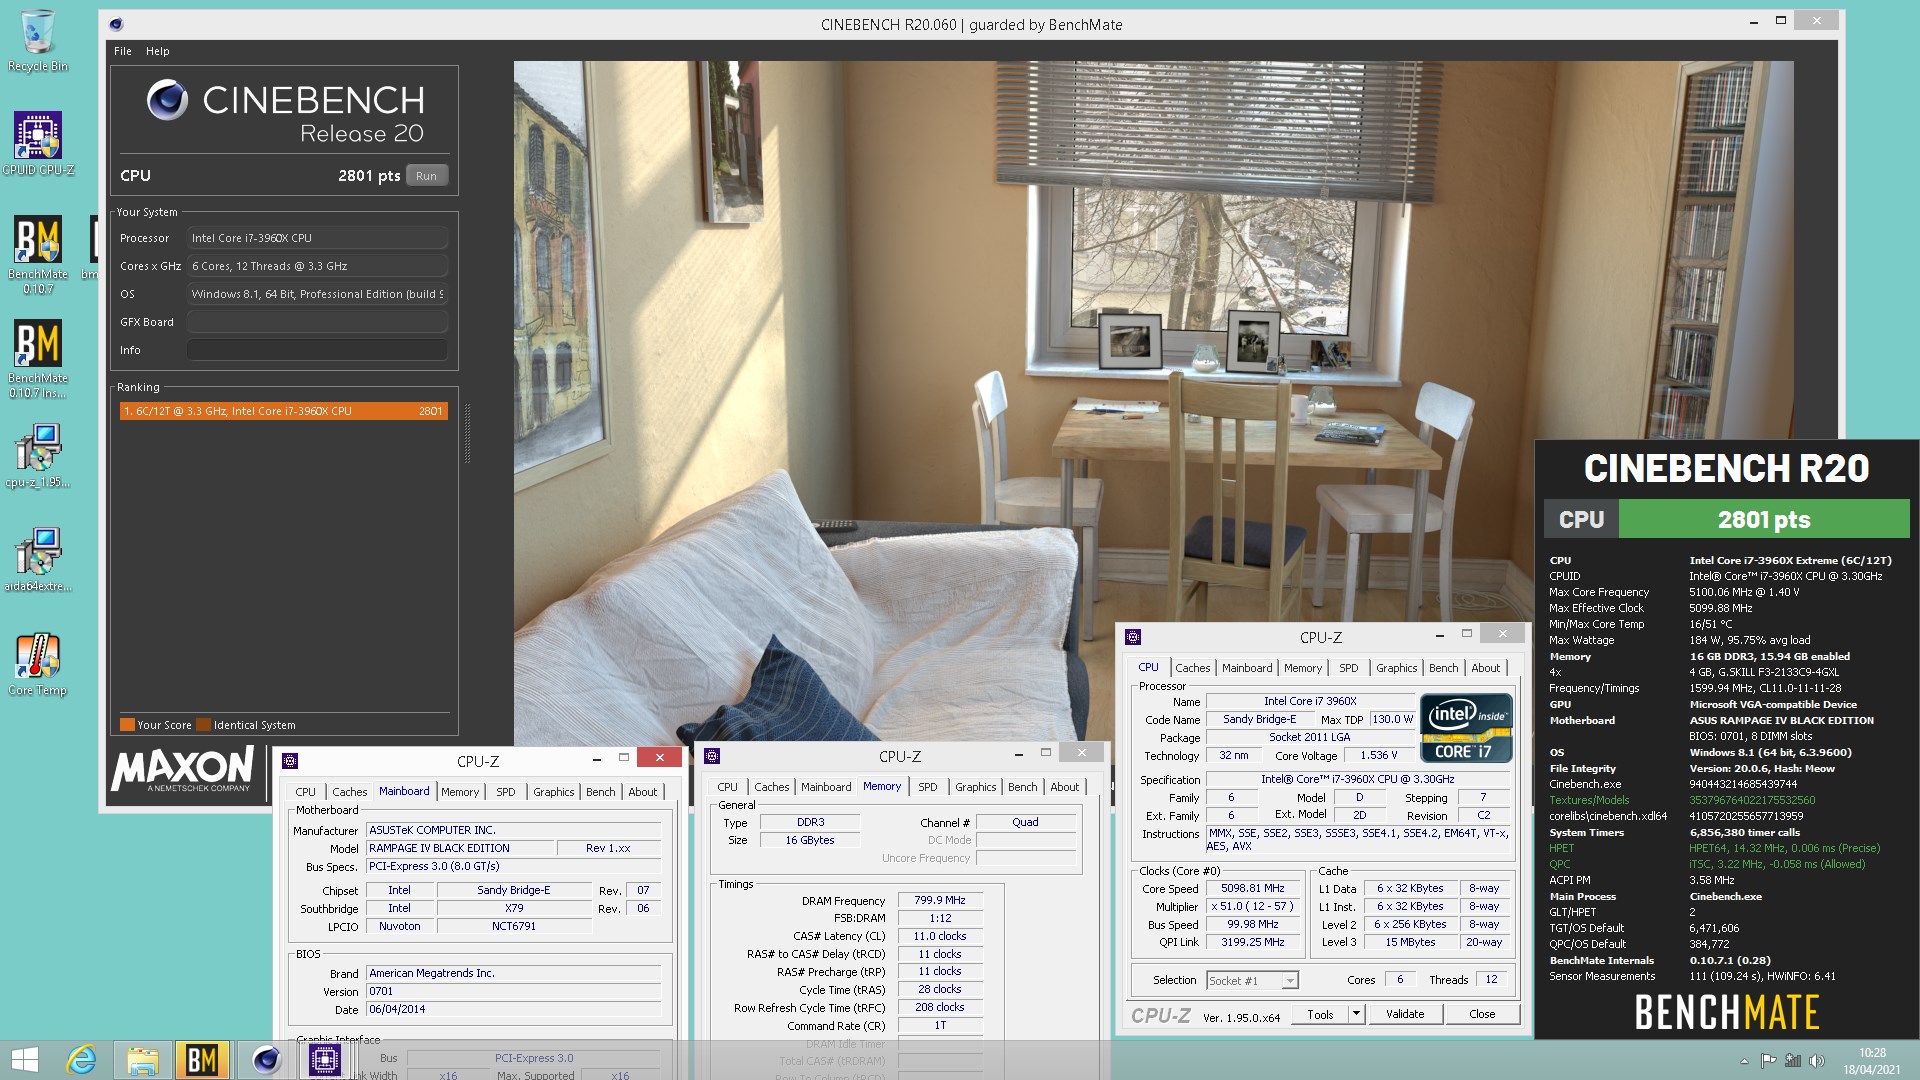Select the ranking entry for i7-3960X
This screenshot has width=1920, height=1080.
[x=283, y=411]
